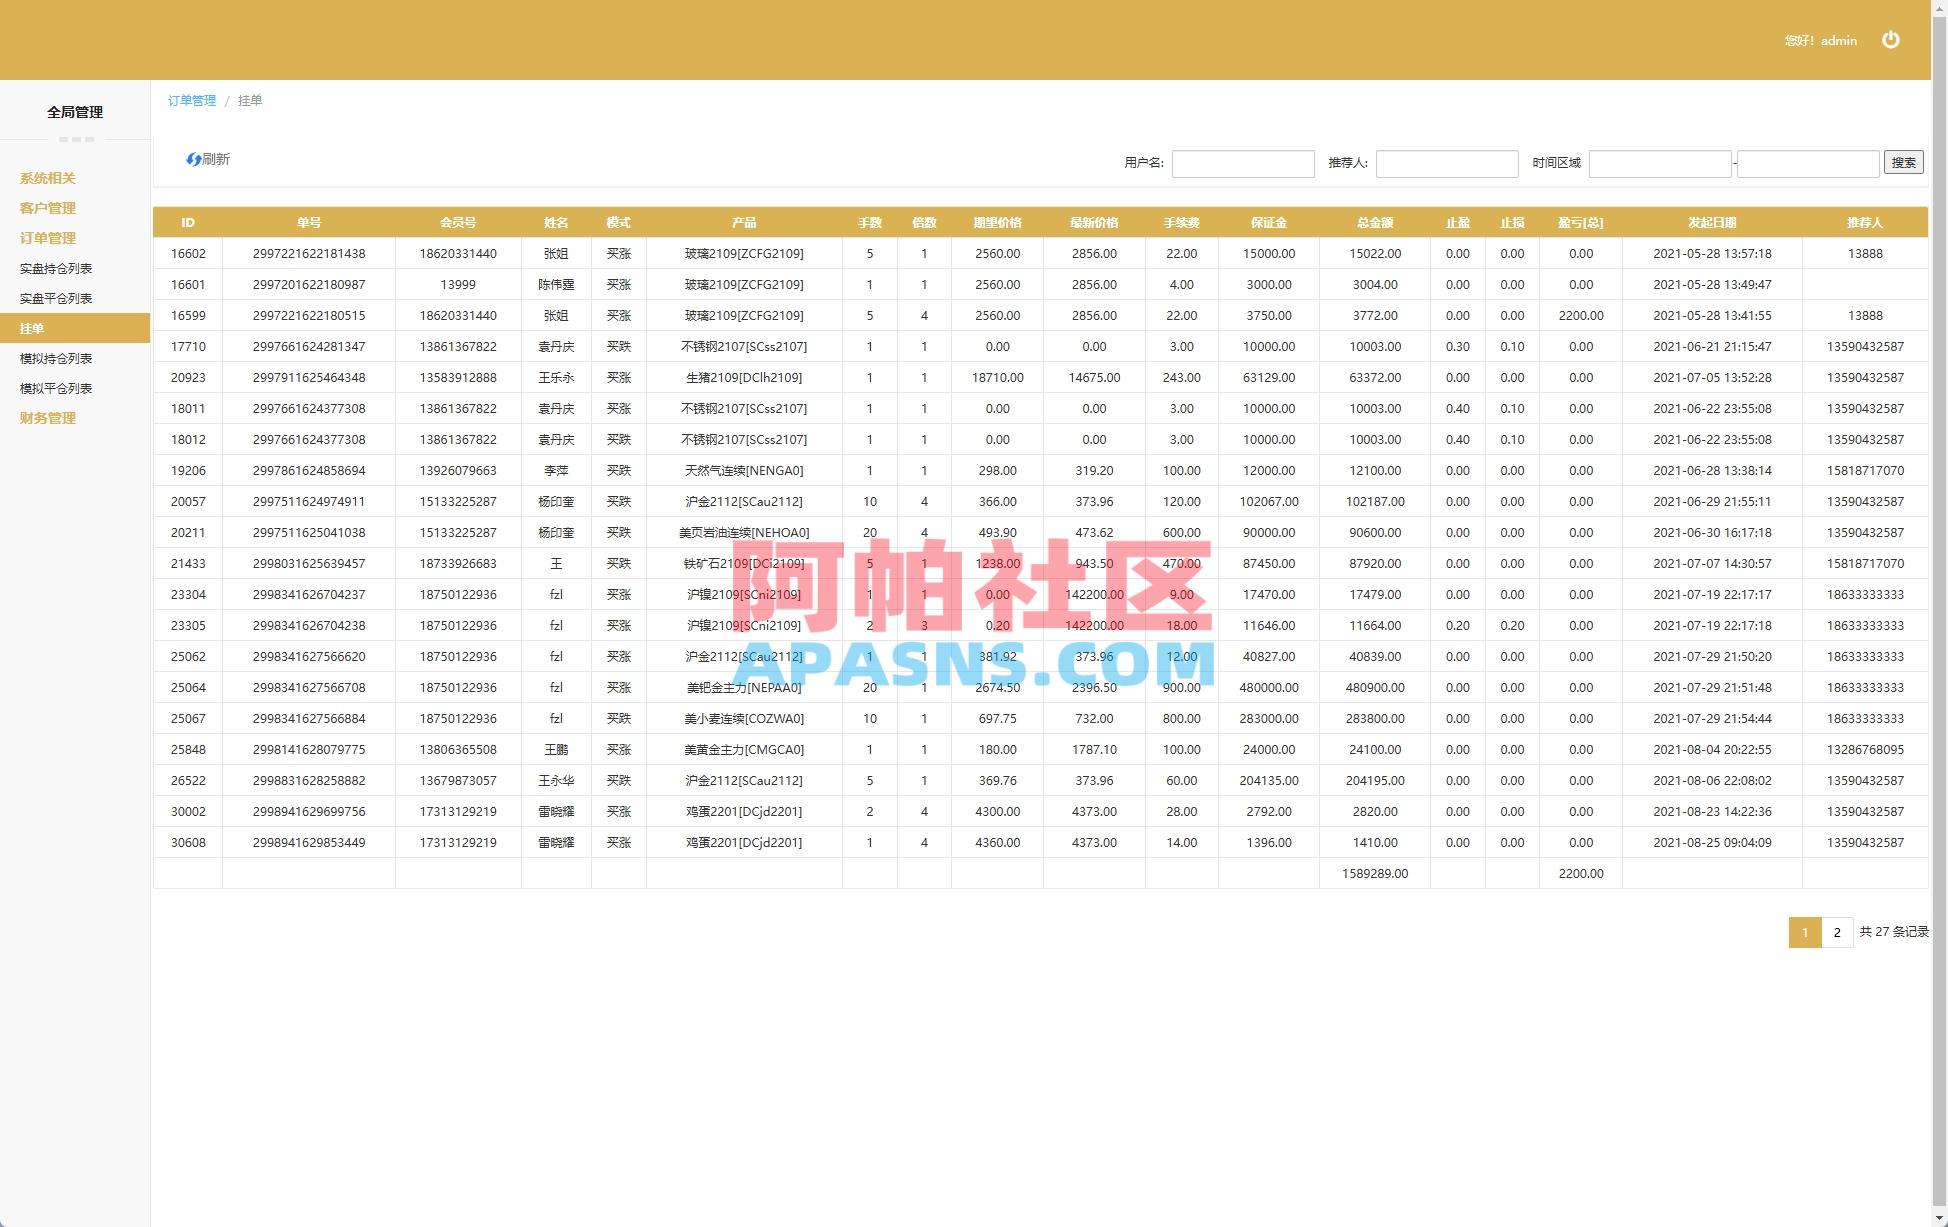This screenshot has width=1948, height=1227.
Task: Click member number 13999 cell
Action: click(458, 285)
